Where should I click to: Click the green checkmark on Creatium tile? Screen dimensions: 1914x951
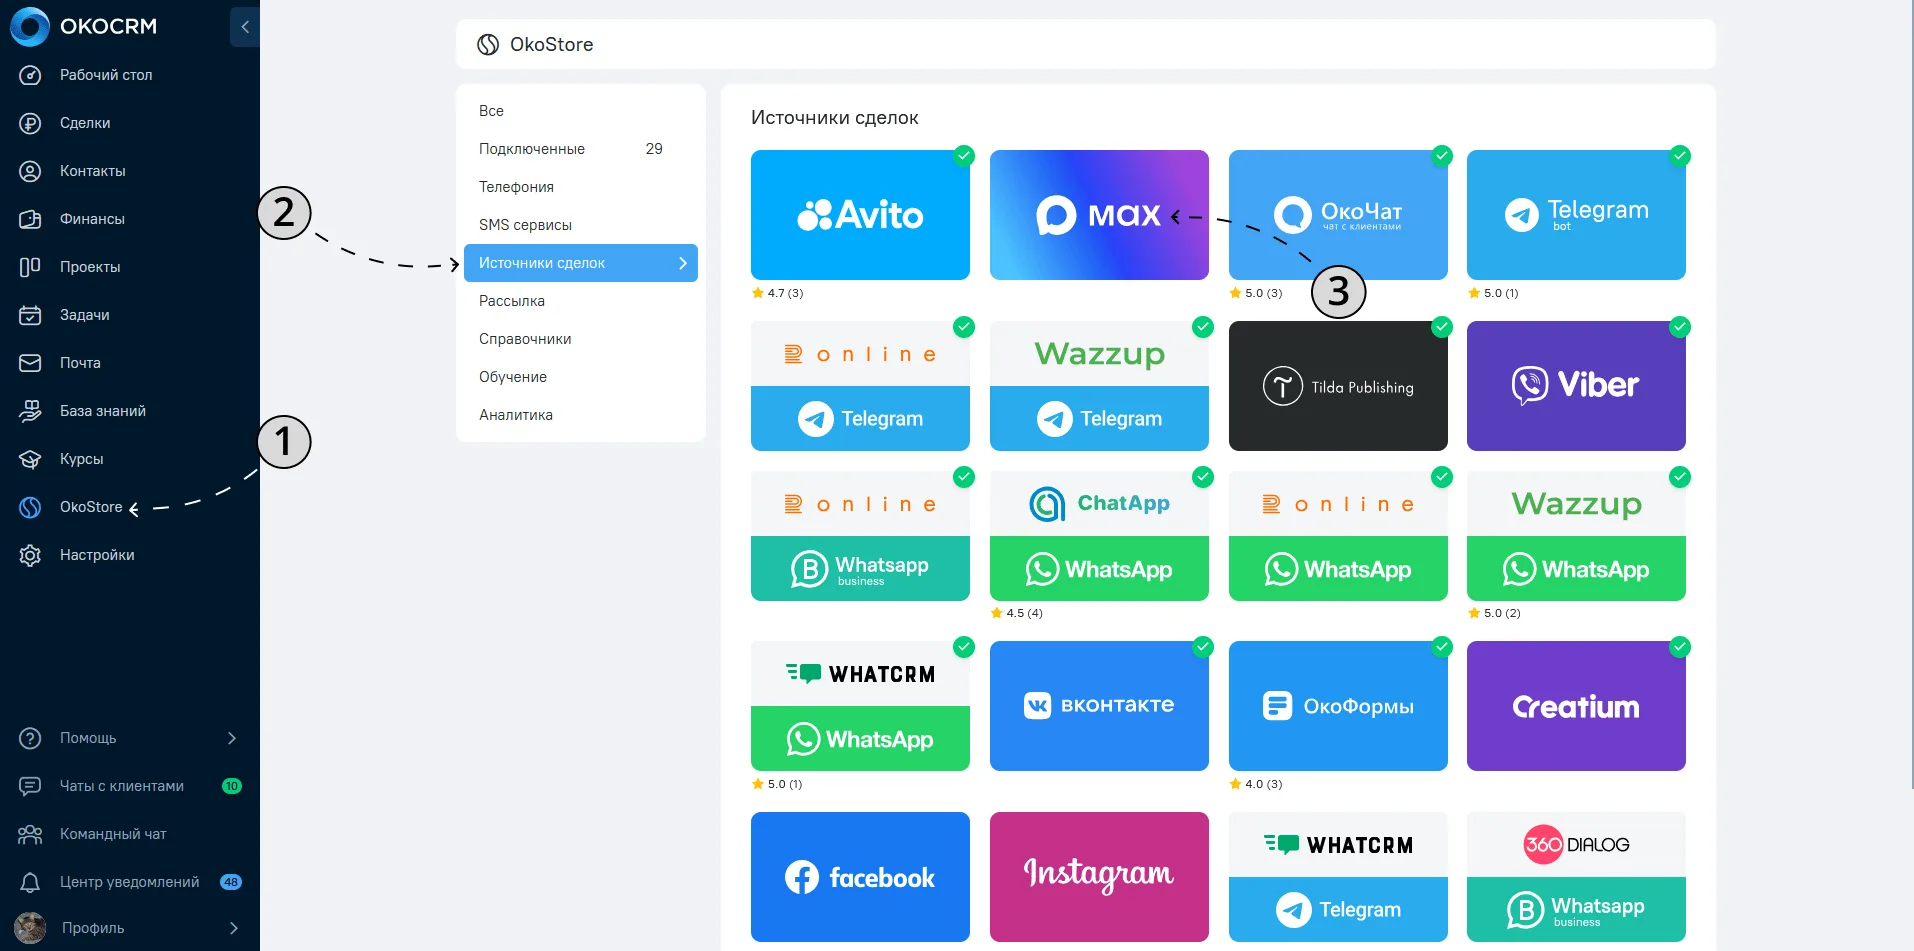pos(1680,646)
